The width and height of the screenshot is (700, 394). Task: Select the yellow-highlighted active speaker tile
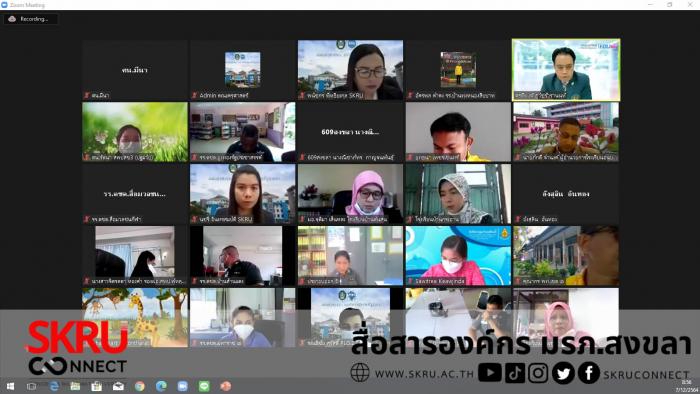tap(566, 70)
